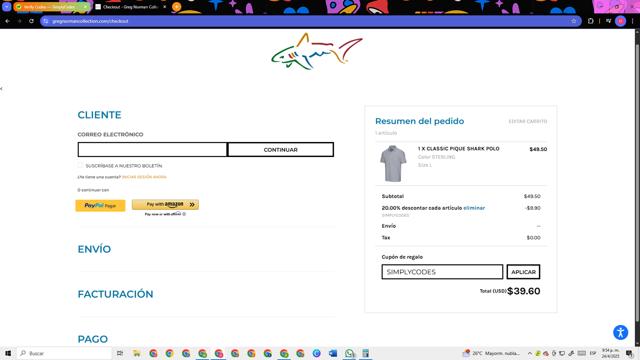Click Editar carrito link
Screen dimensions: 640x360
click(x=528, y=121)
